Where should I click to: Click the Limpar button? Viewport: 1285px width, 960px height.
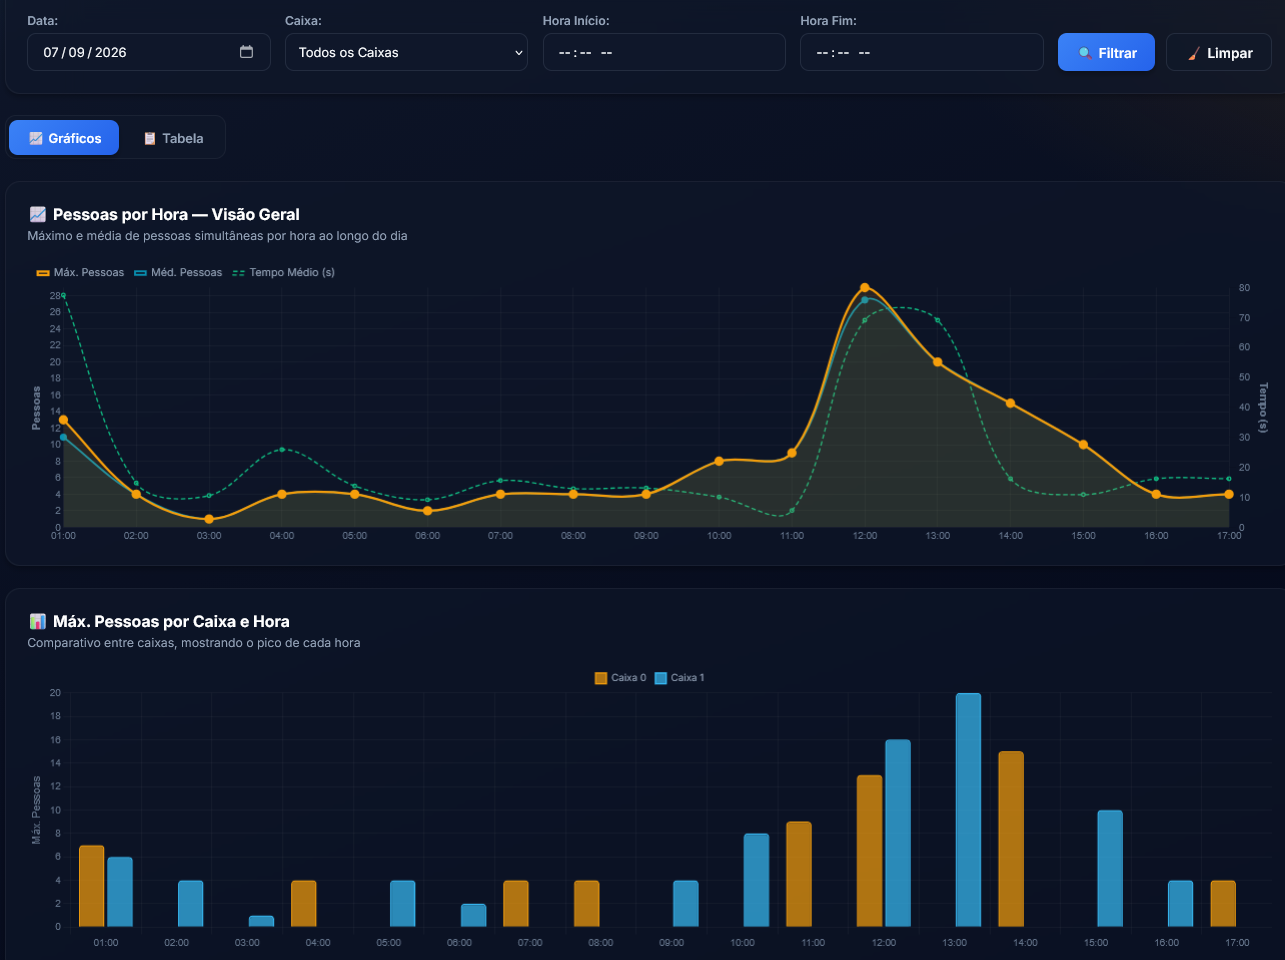point(1219,52)
